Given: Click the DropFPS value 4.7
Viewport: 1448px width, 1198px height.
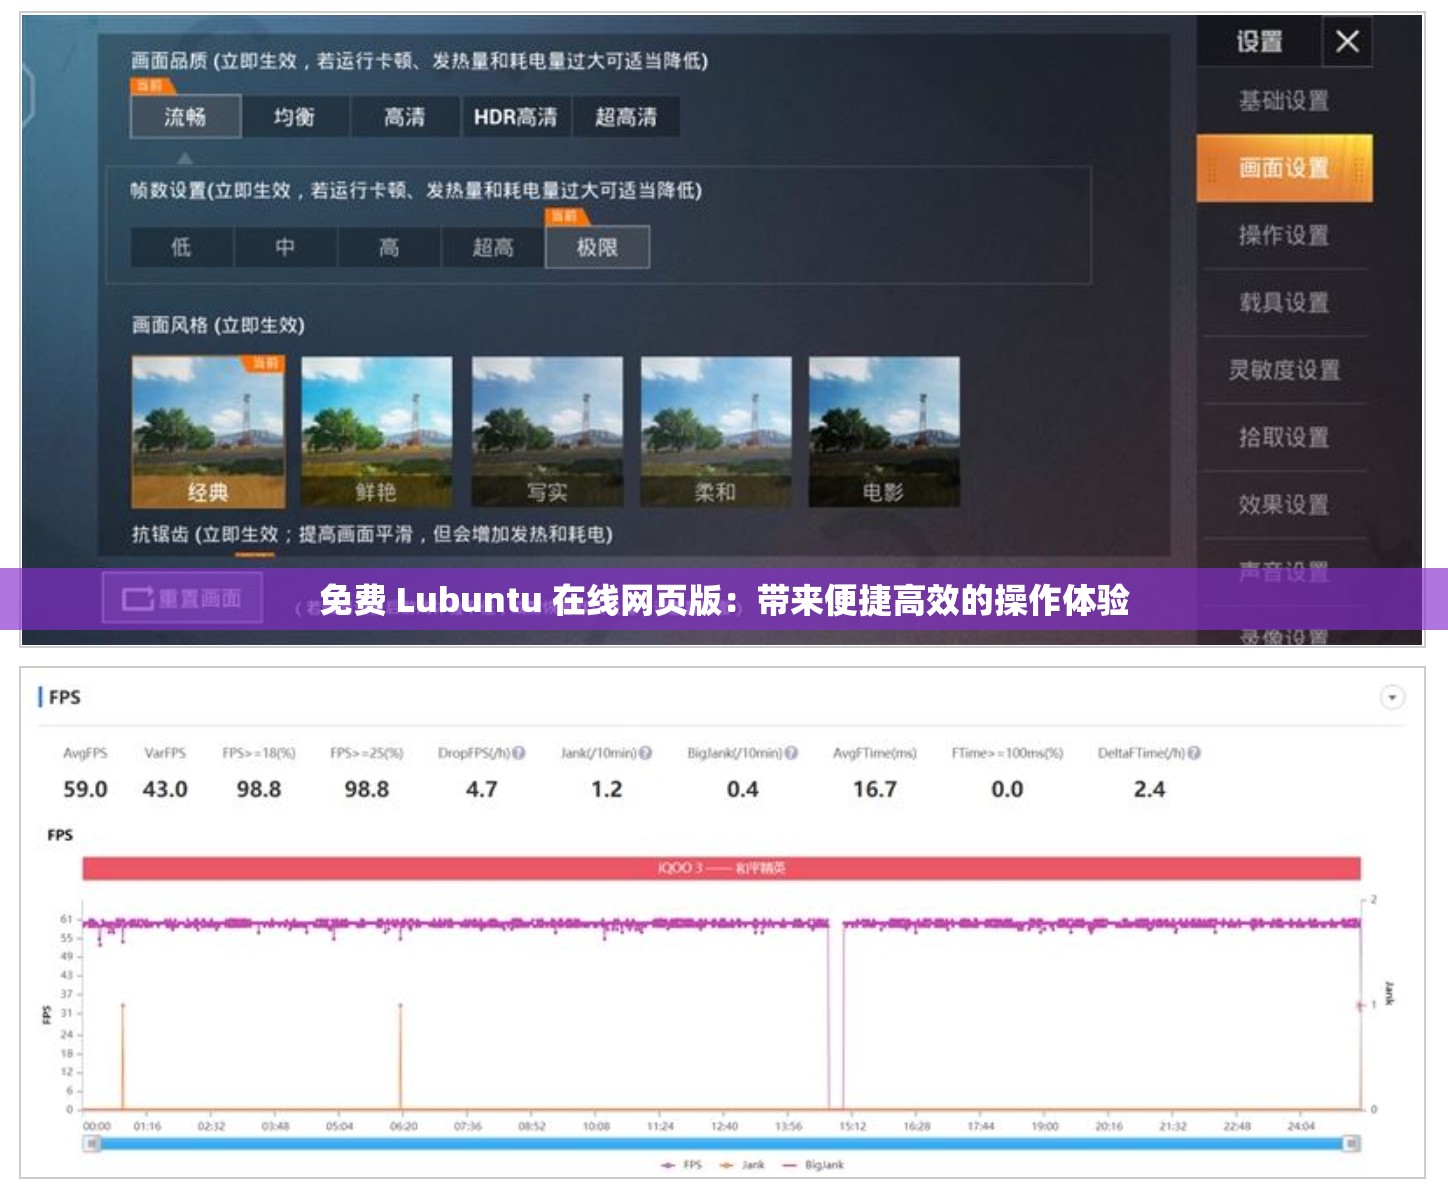Looking at the screenshot, I should (x=481, y=789).
